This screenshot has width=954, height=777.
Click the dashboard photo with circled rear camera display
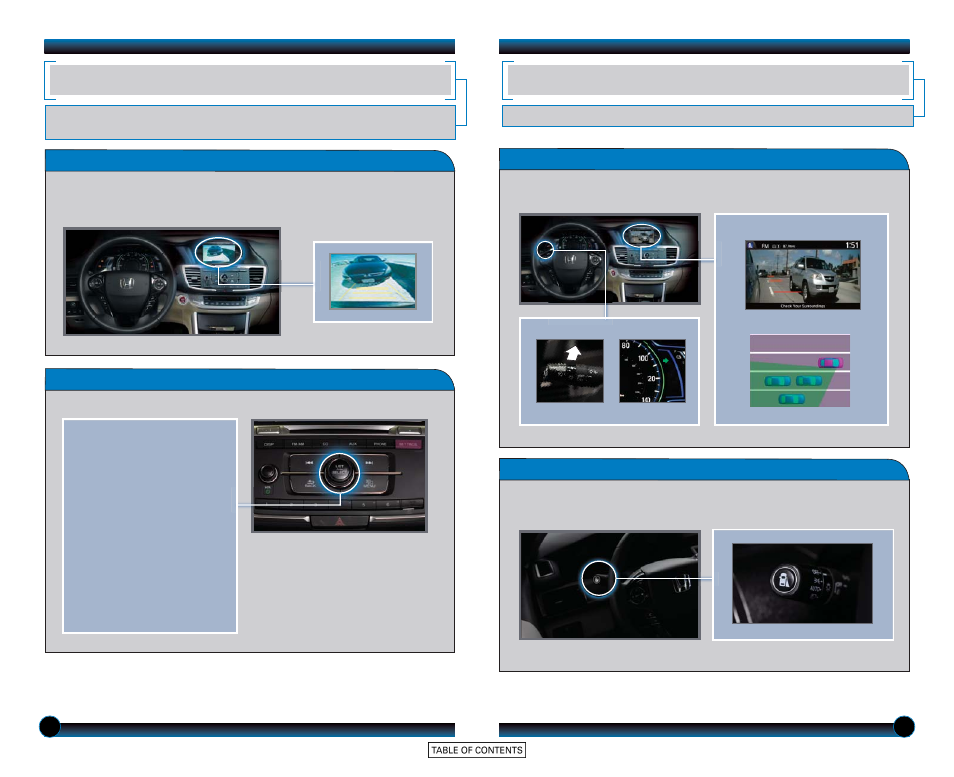172,282
